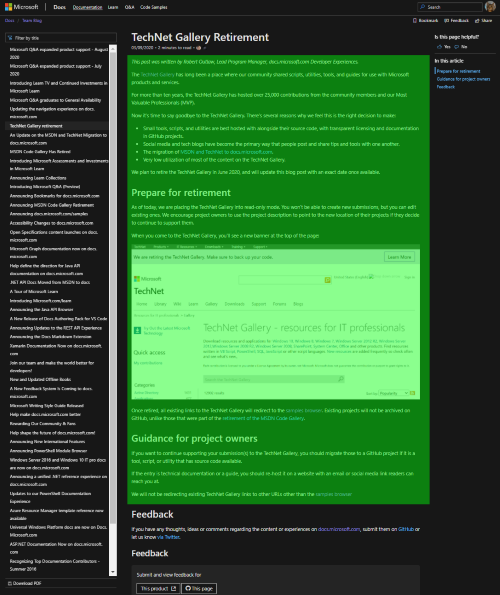
Task: Jump to Prepare for retirement section link
Action: [458, 71]
